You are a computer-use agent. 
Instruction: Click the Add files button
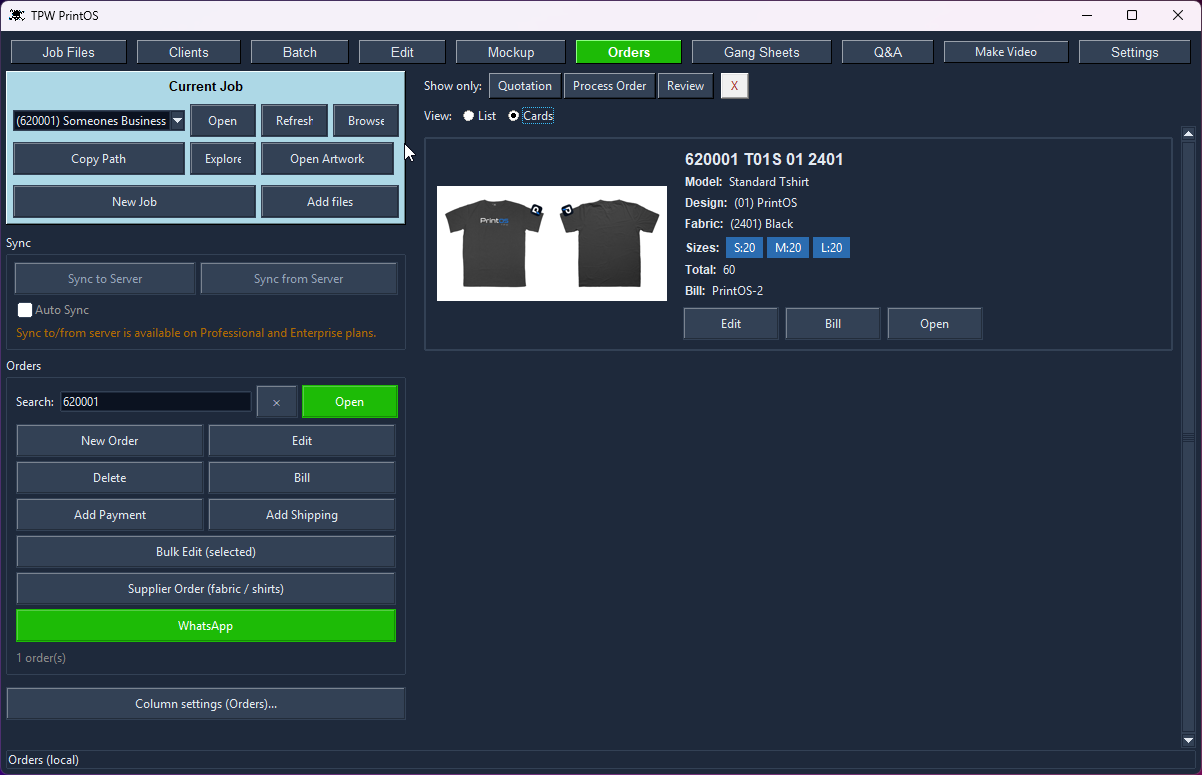[x=330, y=202]
